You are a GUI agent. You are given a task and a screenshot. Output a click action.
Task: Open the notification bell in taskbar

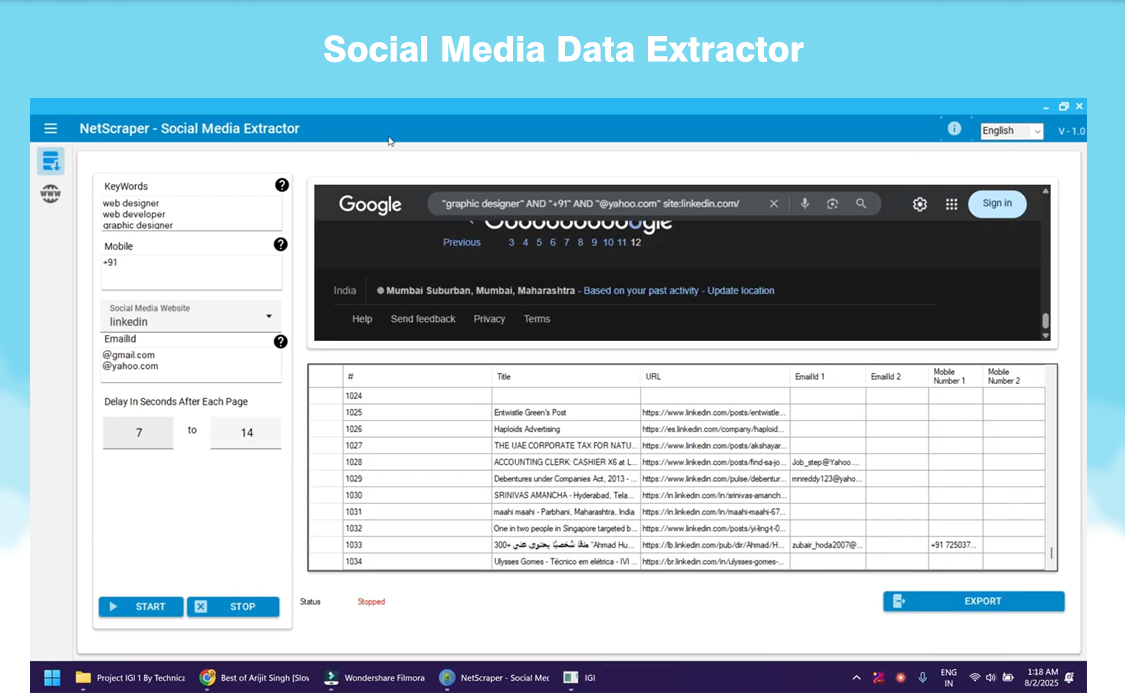[x=1070, y=677]
